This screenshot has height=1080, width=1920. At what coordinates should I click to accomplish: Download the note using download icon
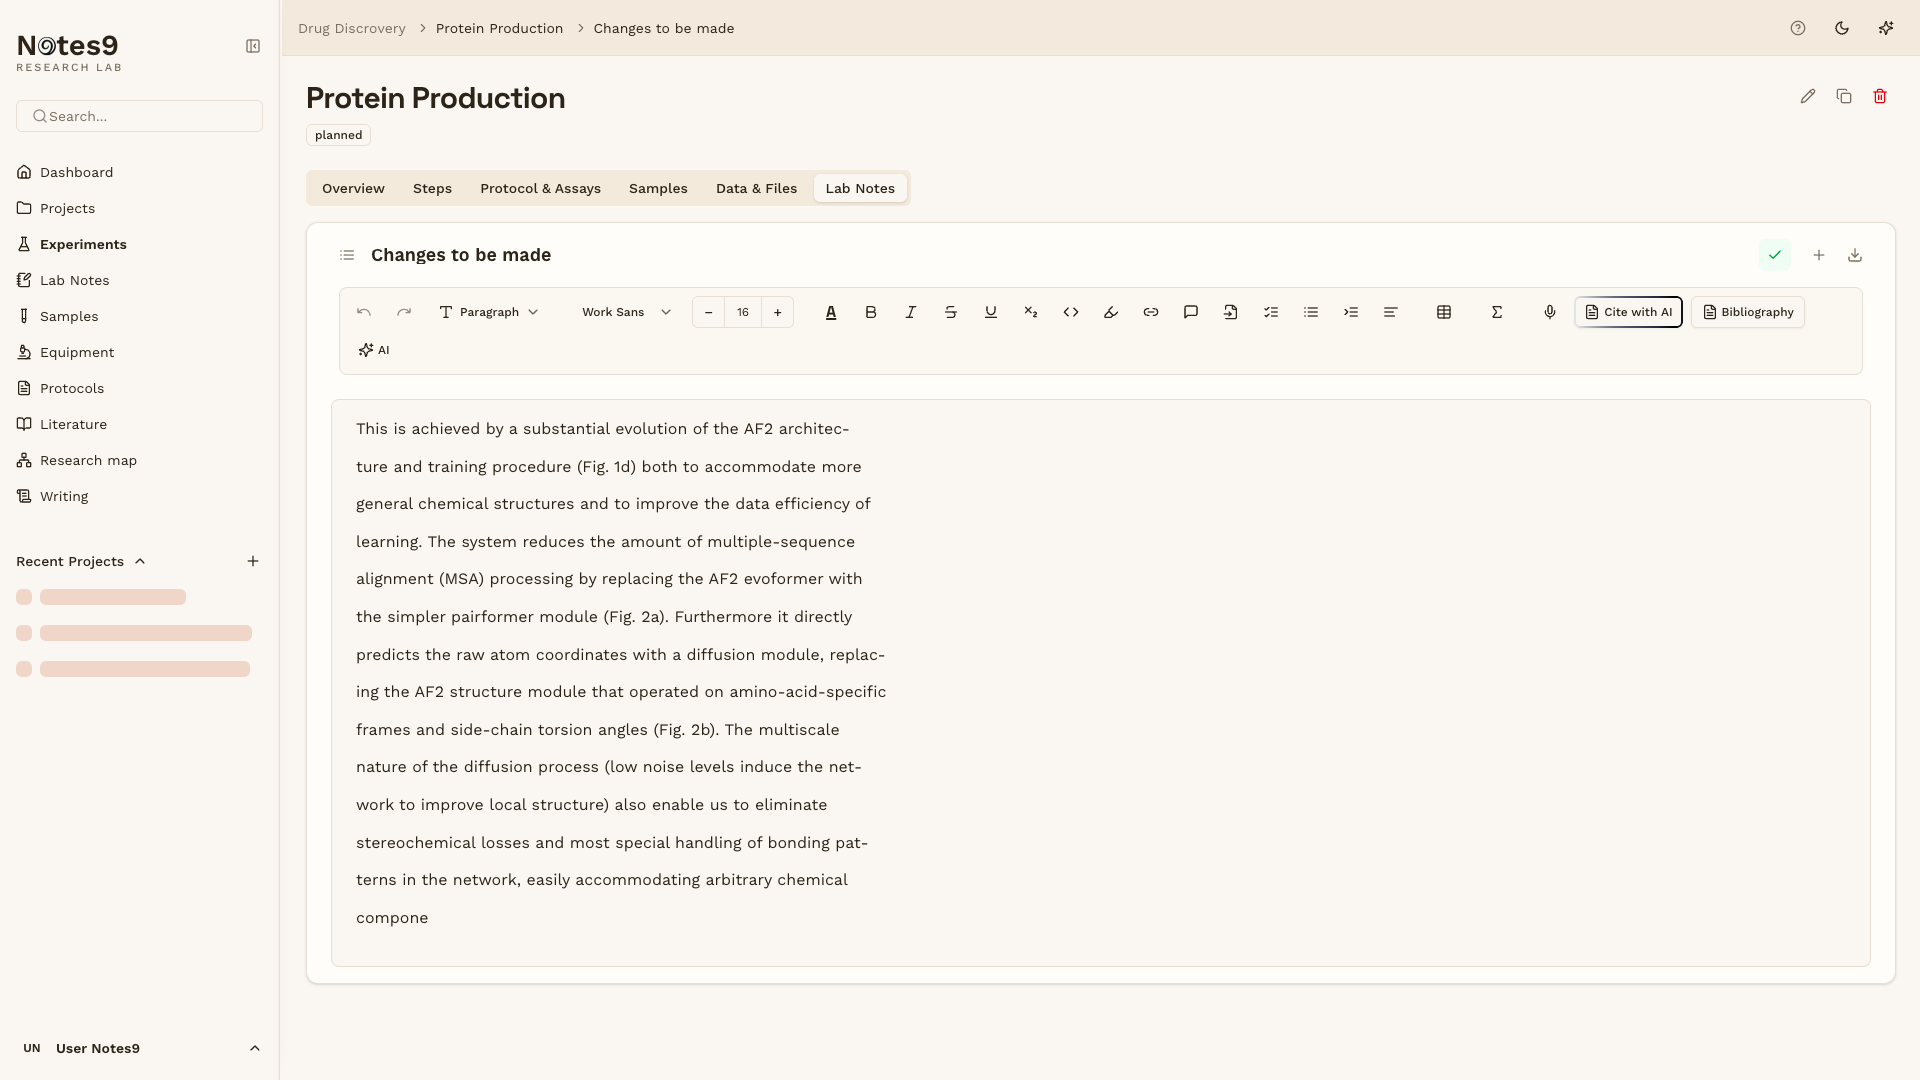pyautogui.click(x=1854, y=255)
